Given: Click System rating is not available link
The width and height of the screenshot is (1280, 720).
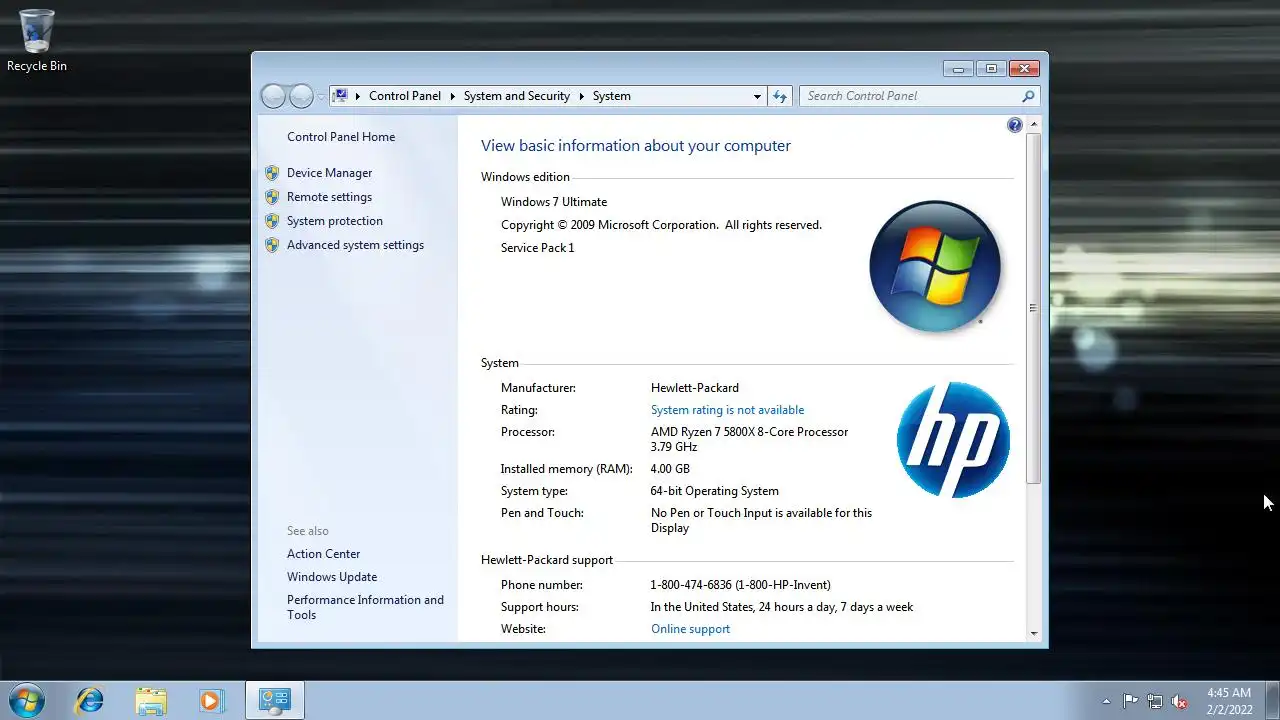Looking at the screenshot, I should tap(727, 410).
